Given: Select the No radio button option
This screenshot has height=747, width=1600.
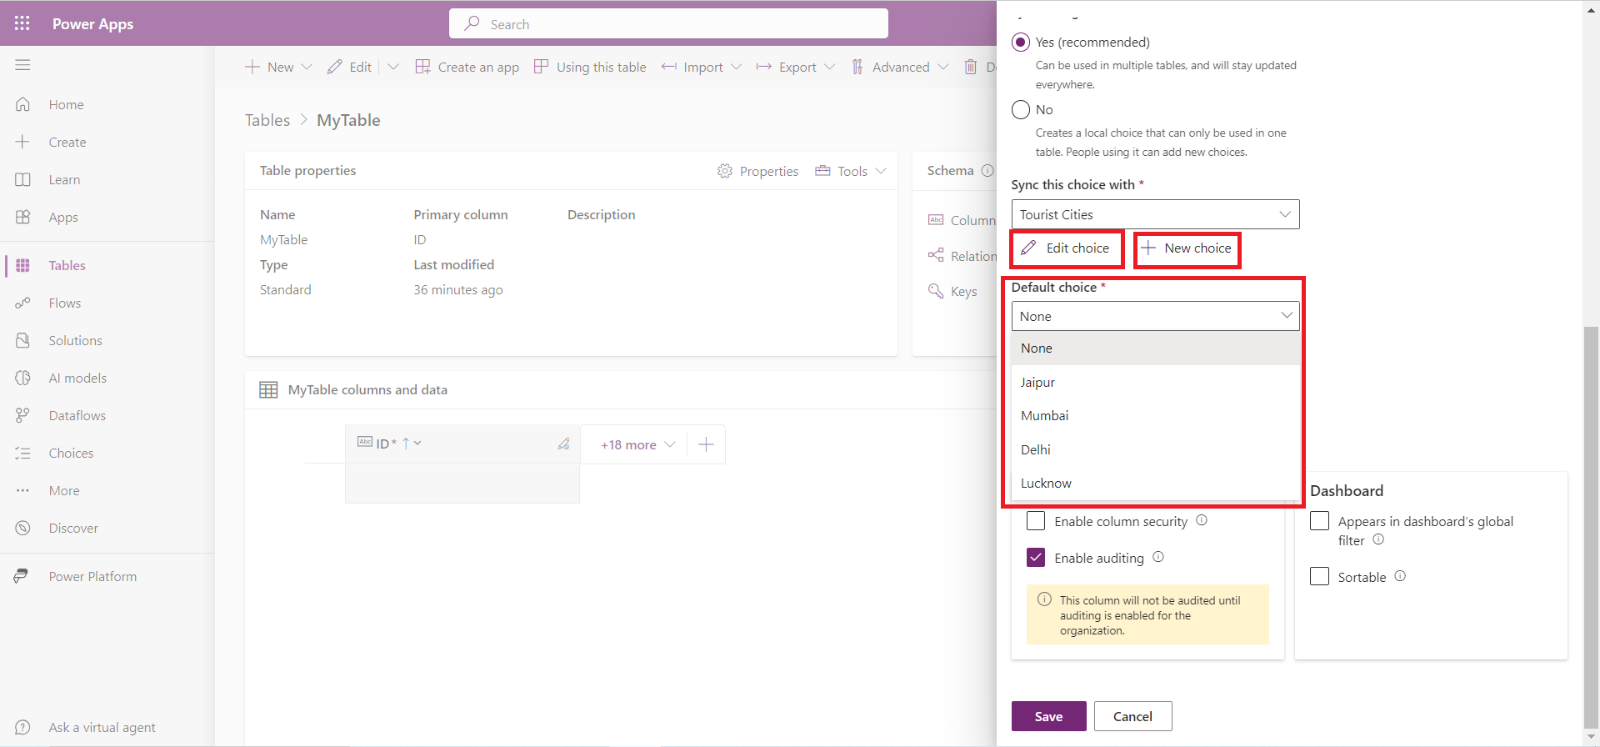Looking at the screenshot, I should [1021, 110].
